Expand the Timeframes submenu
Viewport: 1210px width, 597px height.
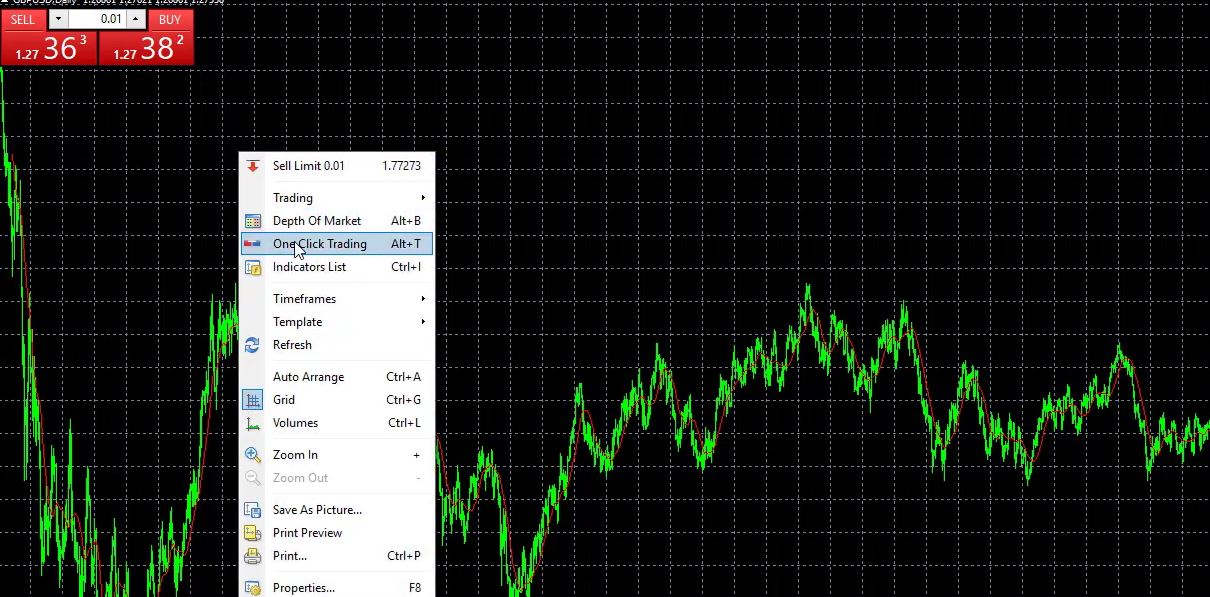[304, 299]
